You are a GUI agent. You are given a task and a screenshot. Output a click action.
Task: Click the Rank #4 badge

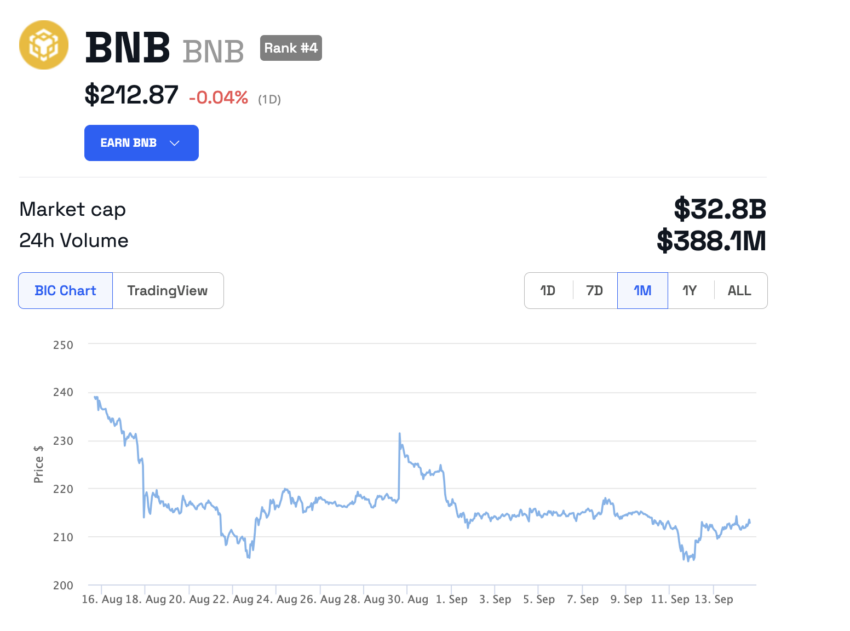tap(290, 47)
